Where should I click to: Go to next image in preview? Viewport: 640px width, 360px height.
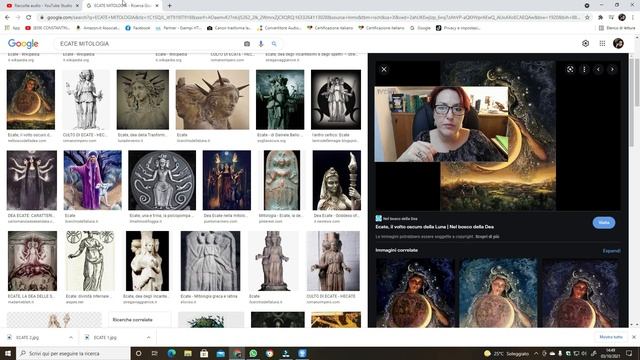[612, 69]
